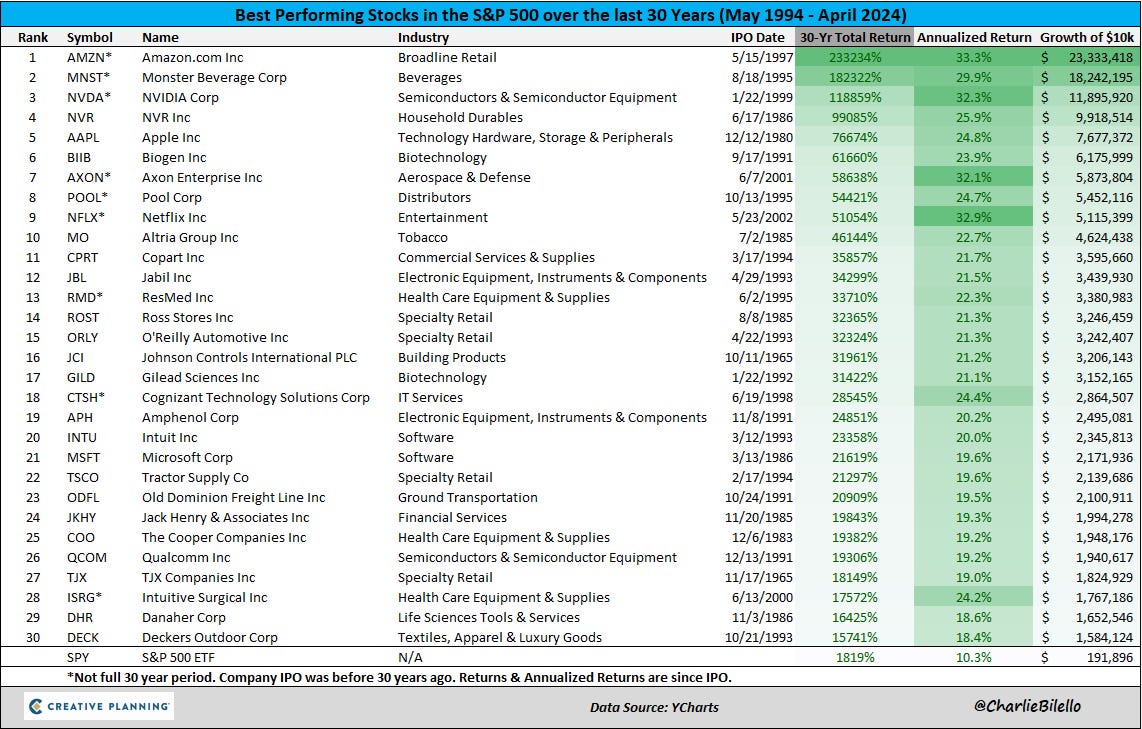Select the IPO Date column header

[x=758, y=37]
